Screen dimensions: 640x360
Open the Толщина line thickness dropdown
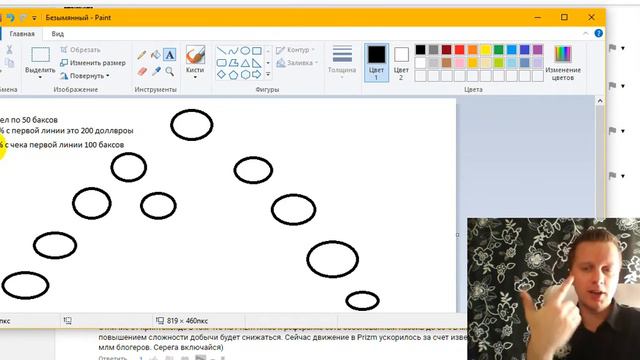pos(342,62)
